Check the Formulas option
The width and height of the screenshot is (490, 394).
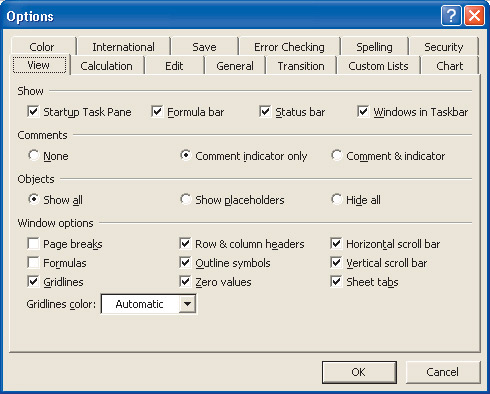[33, 262]
